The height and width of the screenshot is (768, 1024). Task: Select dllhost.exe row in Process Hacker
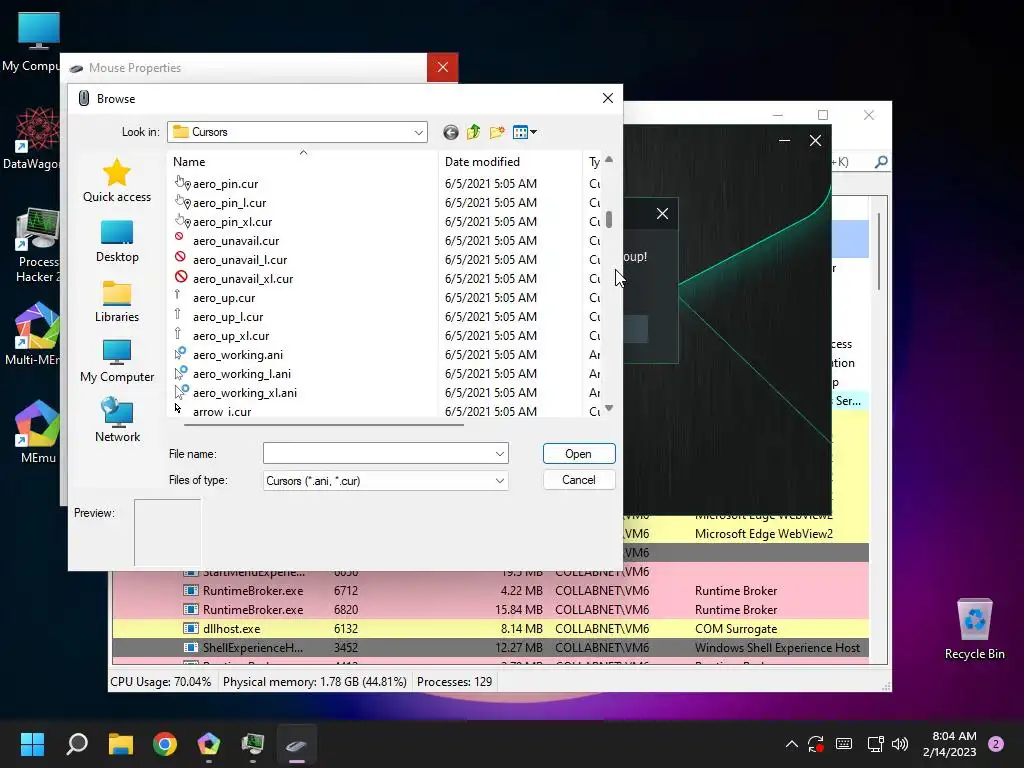(x=490, y=629)
